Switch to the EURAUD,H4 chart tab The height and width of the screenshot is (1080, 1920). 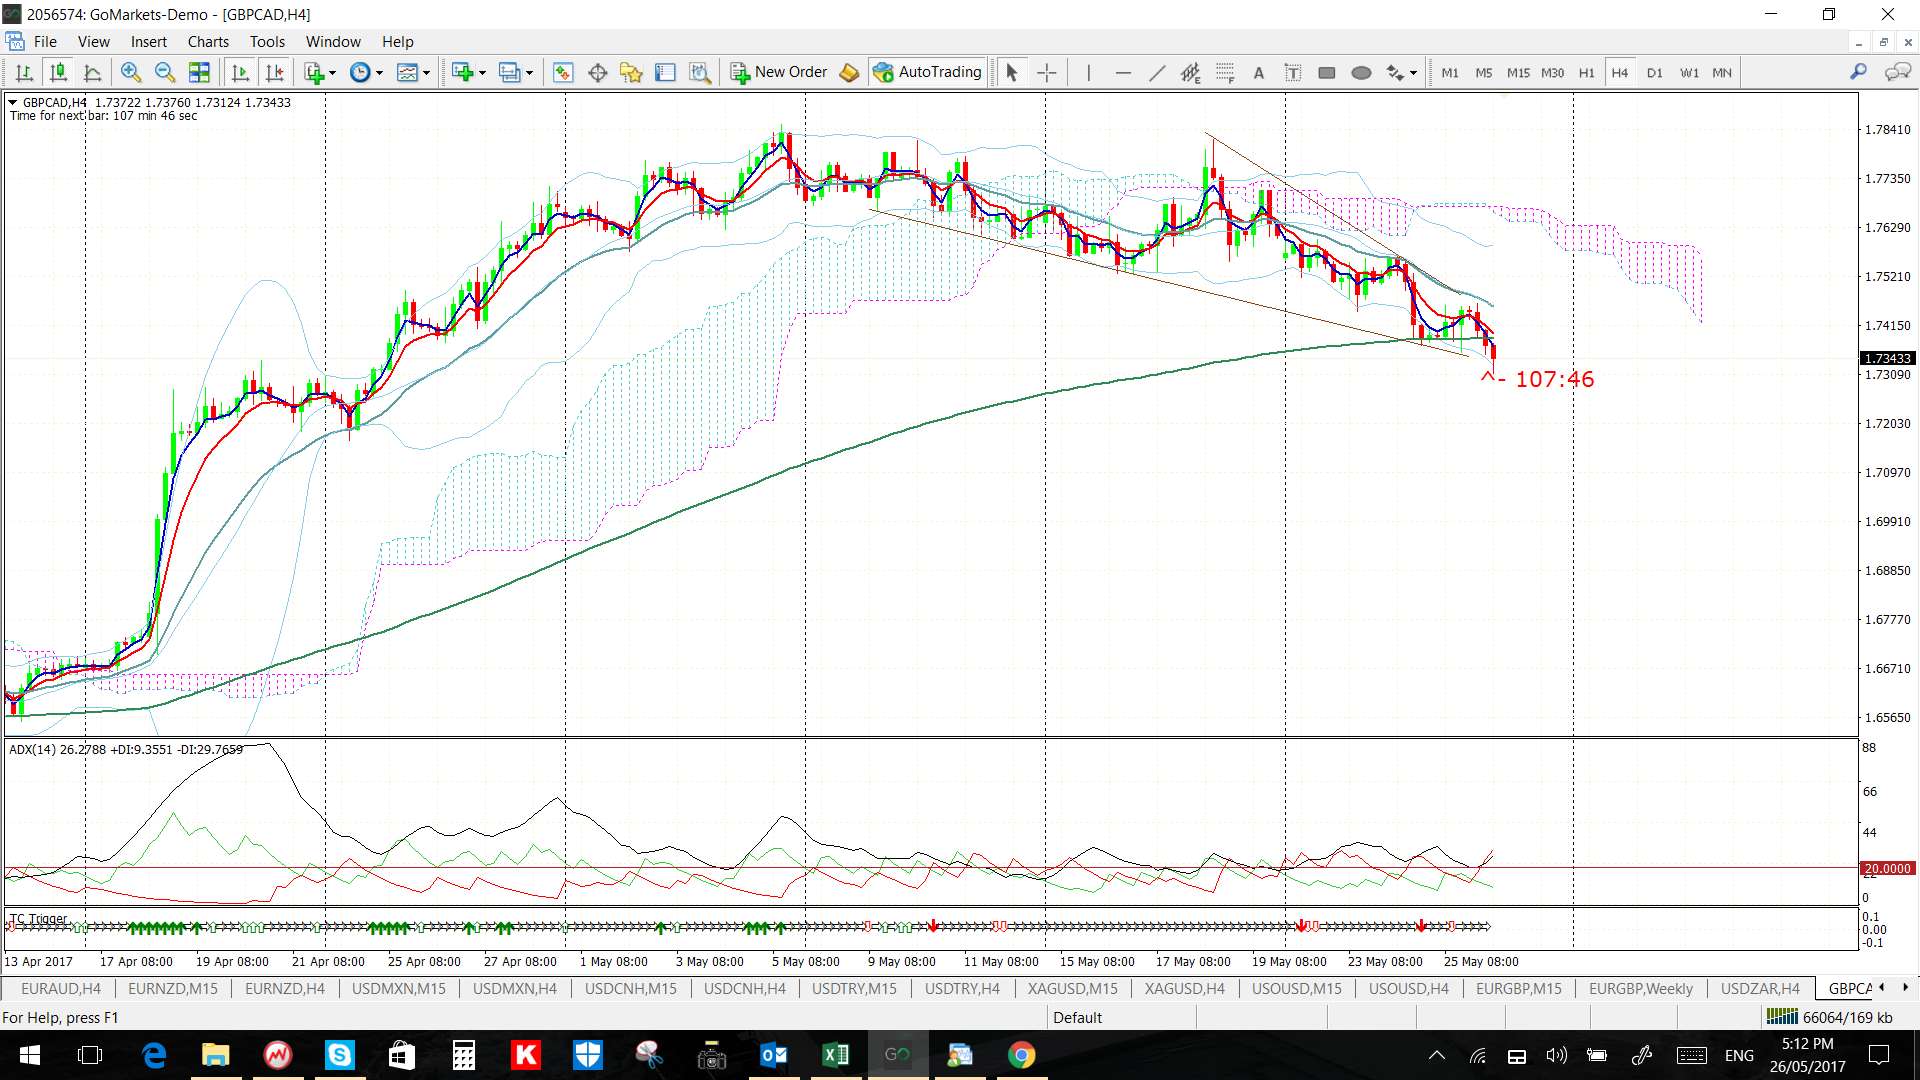[60, 988]
